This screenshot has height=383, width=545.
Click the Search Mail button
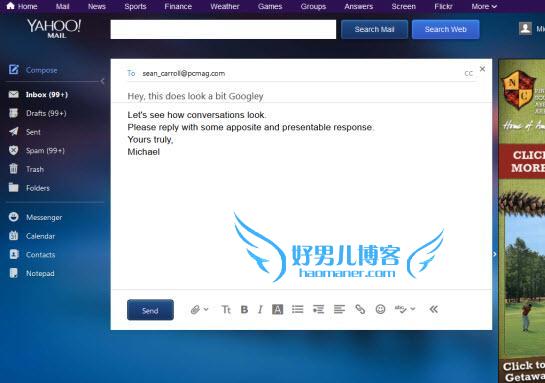374,29
